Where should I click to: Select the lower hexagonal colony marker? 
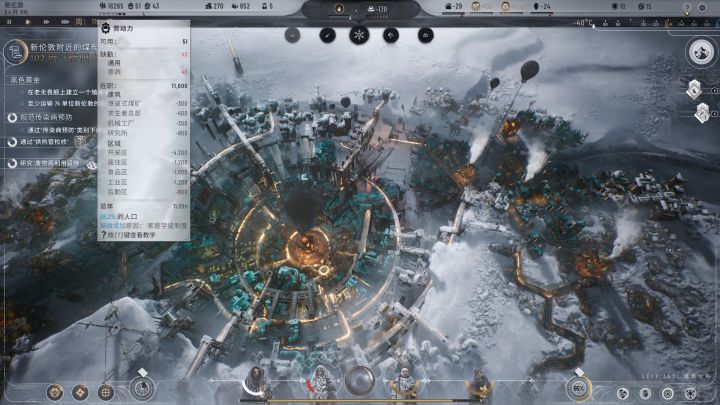click(x=702, y=113)
